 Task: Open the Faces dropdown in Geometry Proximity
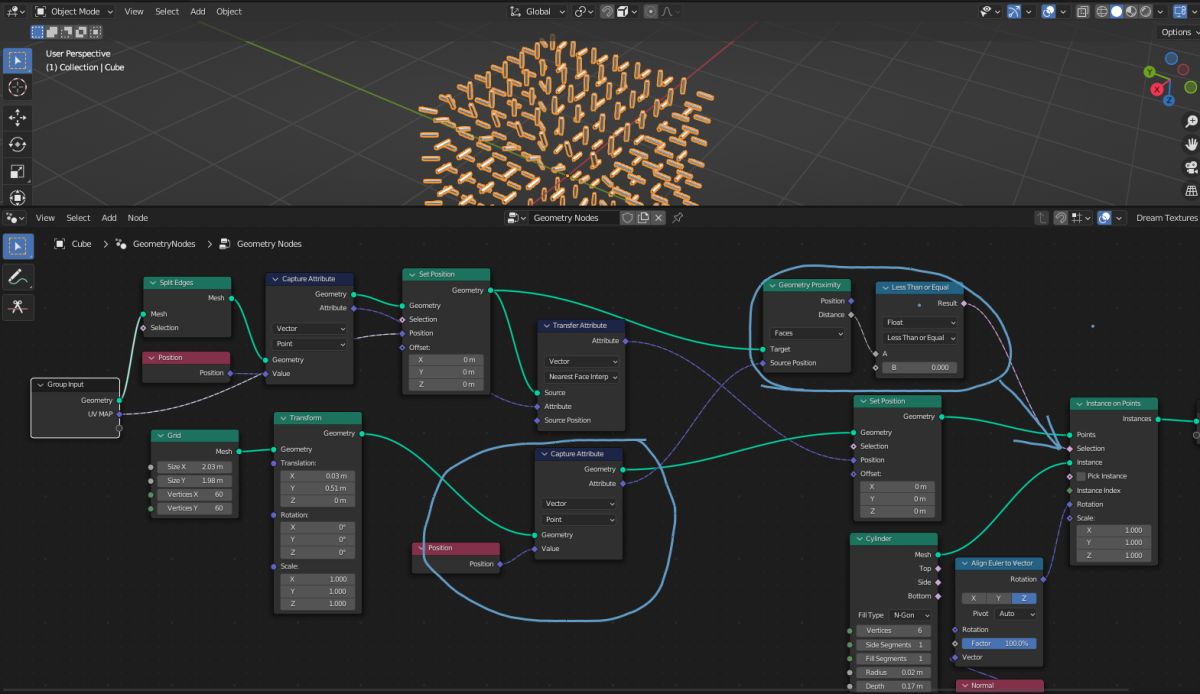(806, 333)
